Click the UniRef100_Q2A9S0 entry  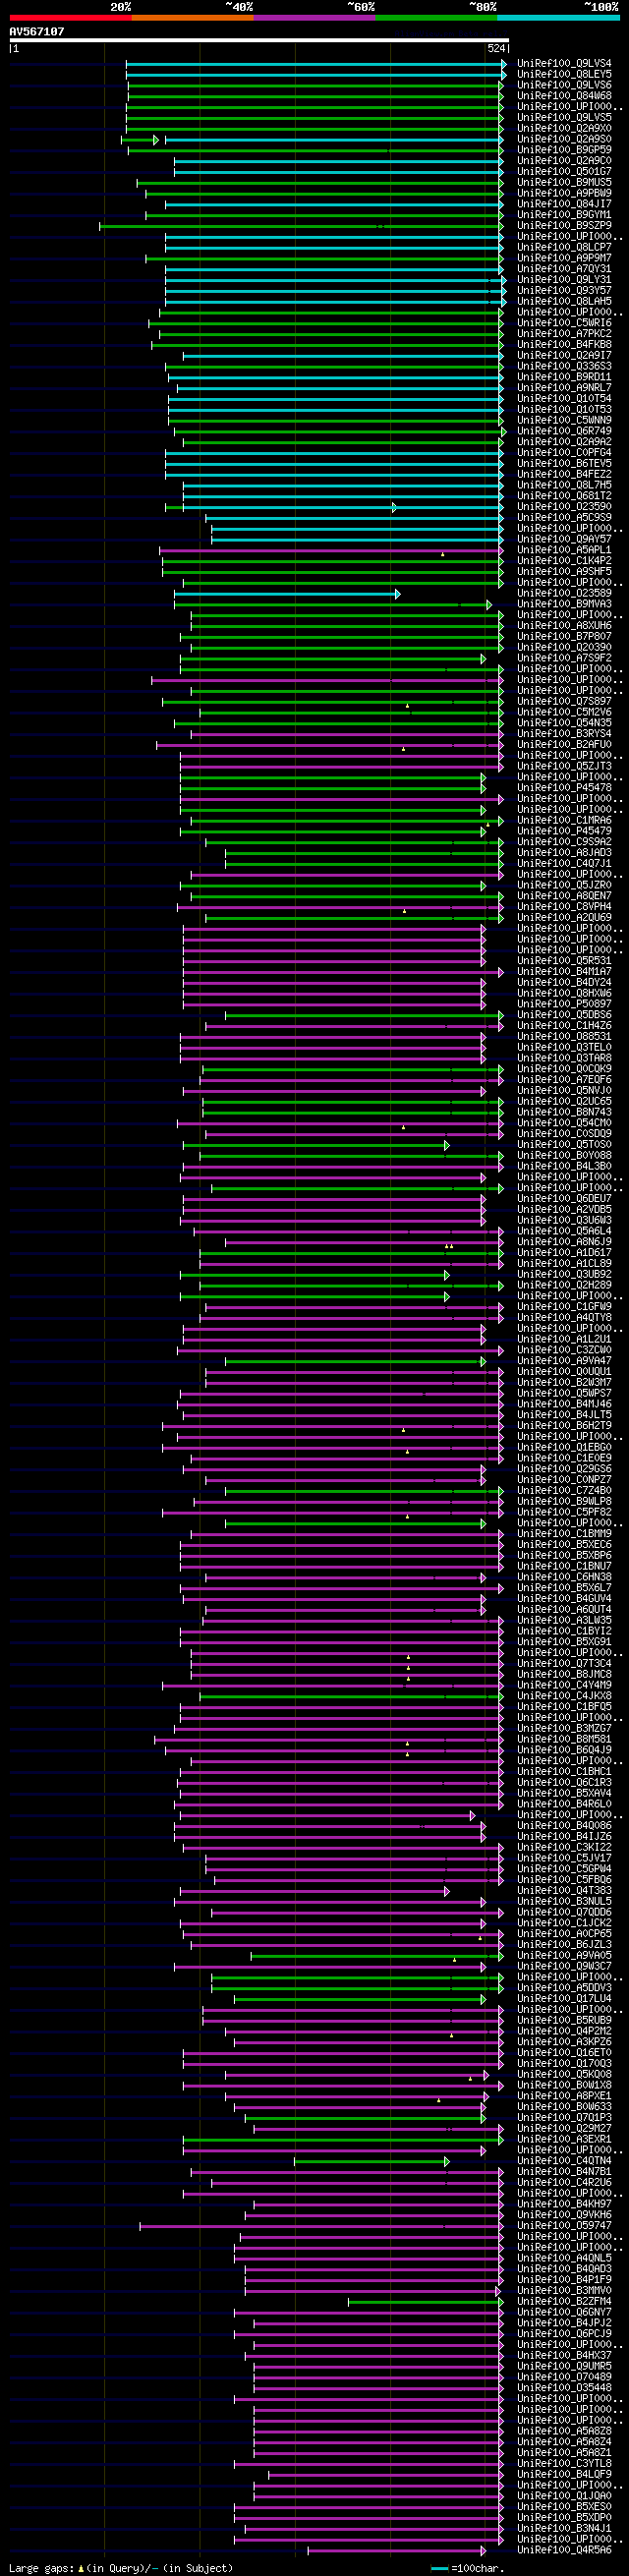click(564, 140)
